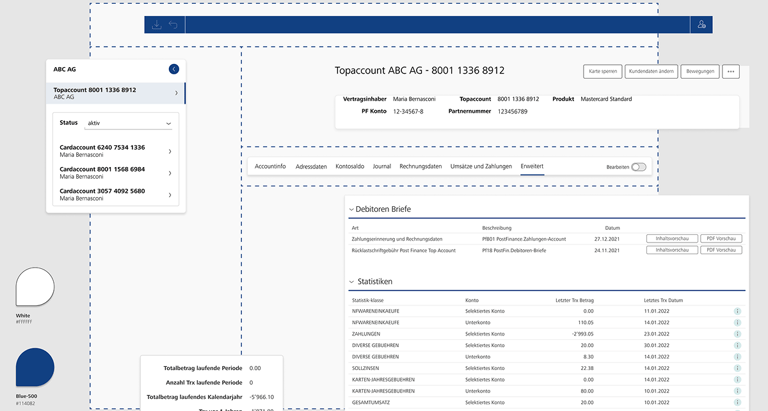The width and height of the screenshot is (768, 411).
Task: Click the undo arrow icon in the top bar
Action: click(173, 24)
